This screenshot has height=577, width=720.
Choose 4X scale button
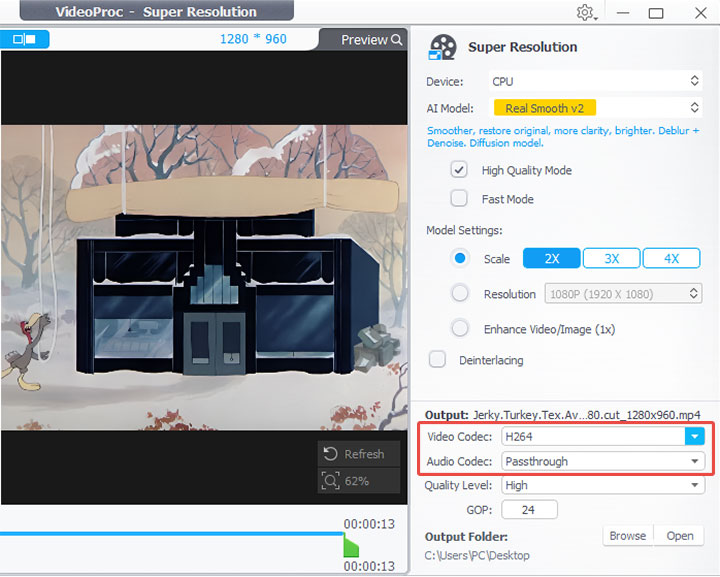coord(671,258)
